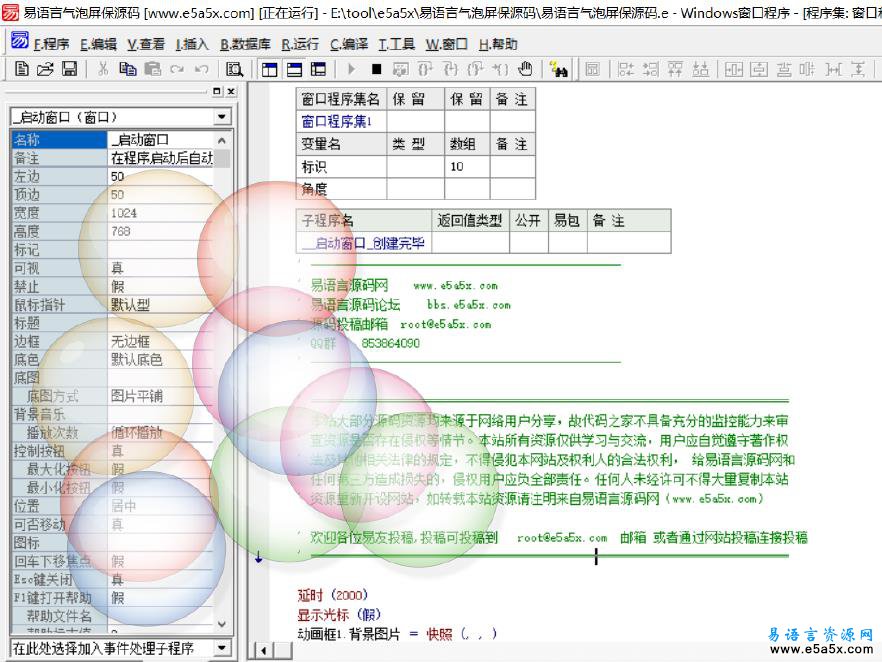
Task: Click the align bottom edges icon
Action: 700,69
